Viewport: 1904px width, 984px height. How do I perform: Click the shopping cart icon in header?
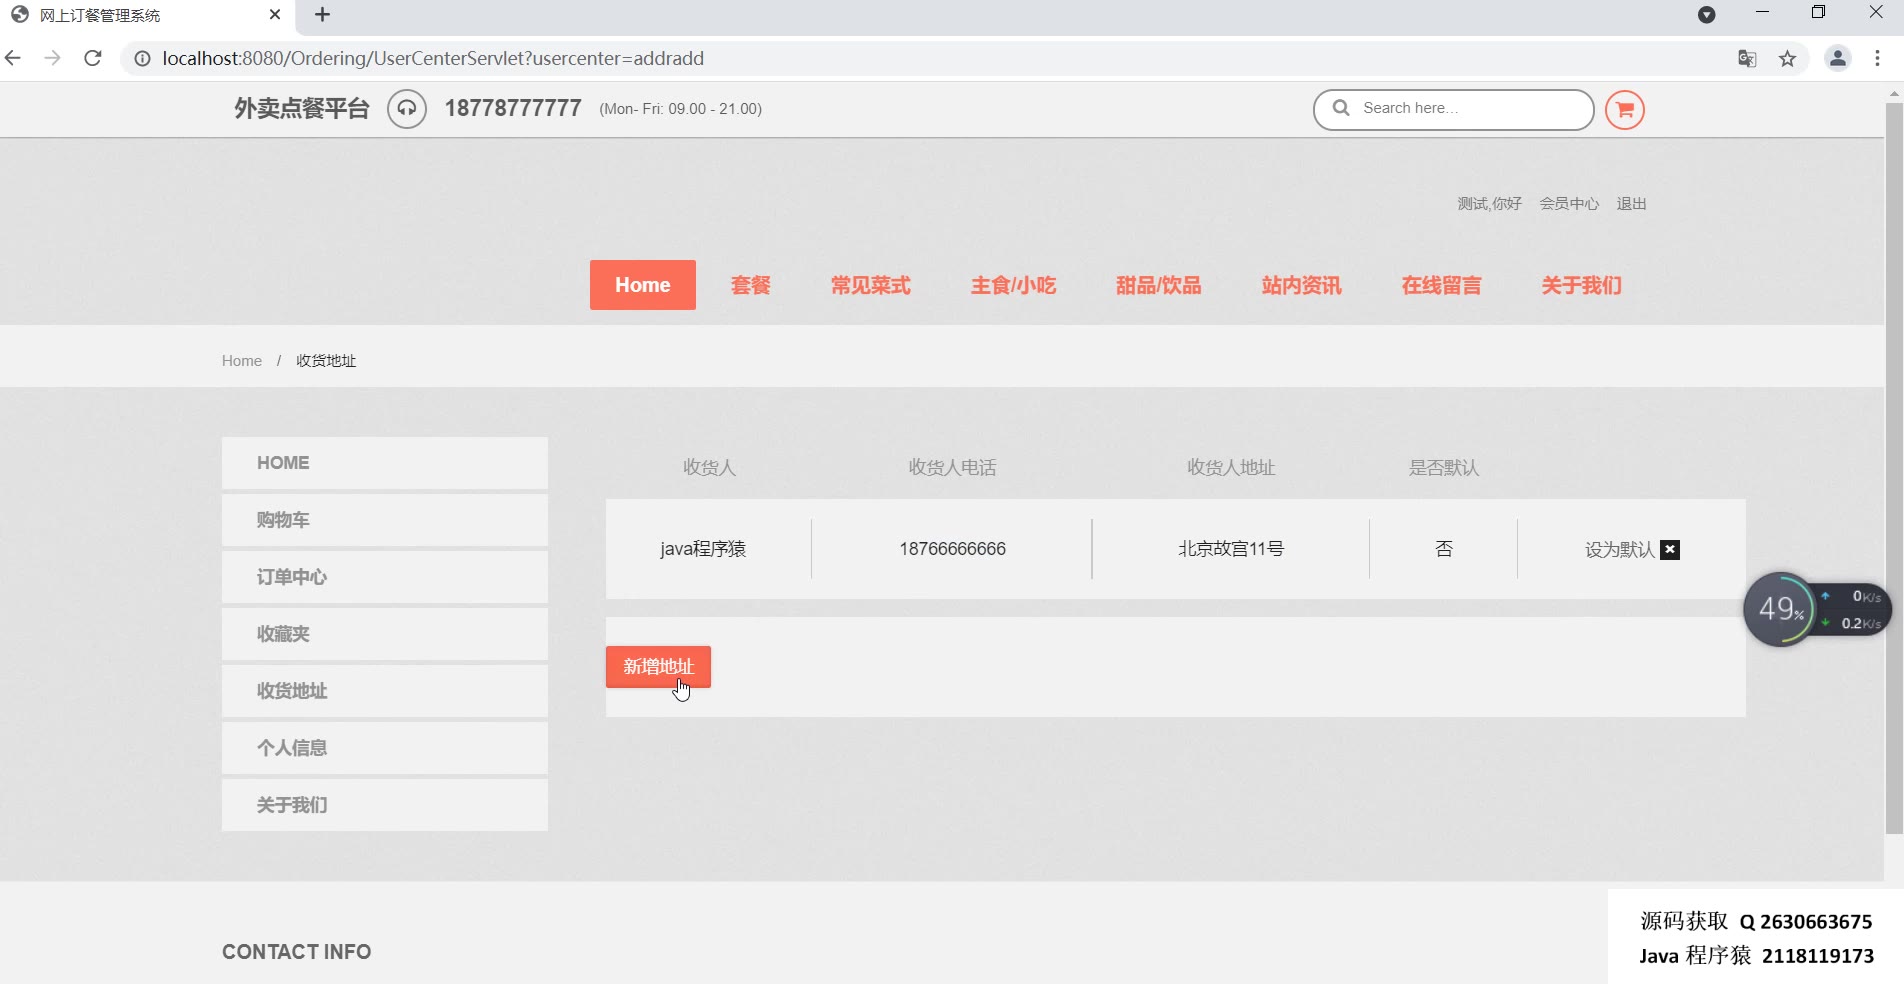[1625, 110]
